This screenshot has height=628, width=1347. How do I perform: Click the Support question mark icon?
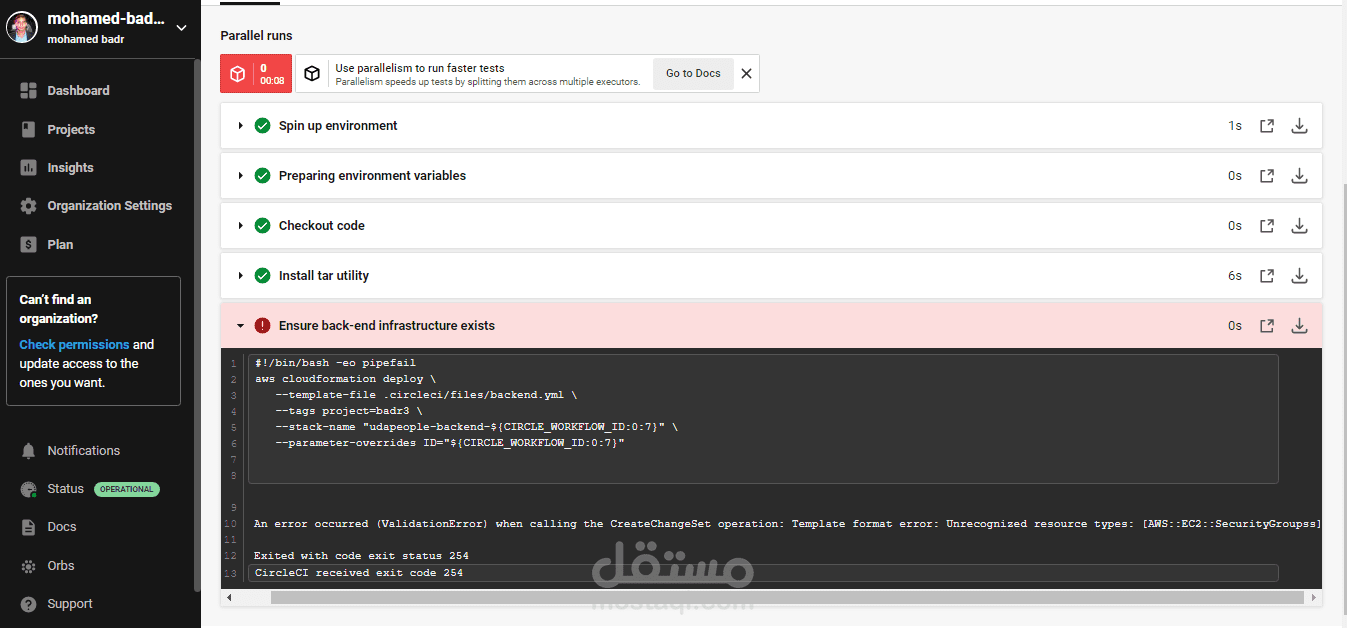coord(28,604)
